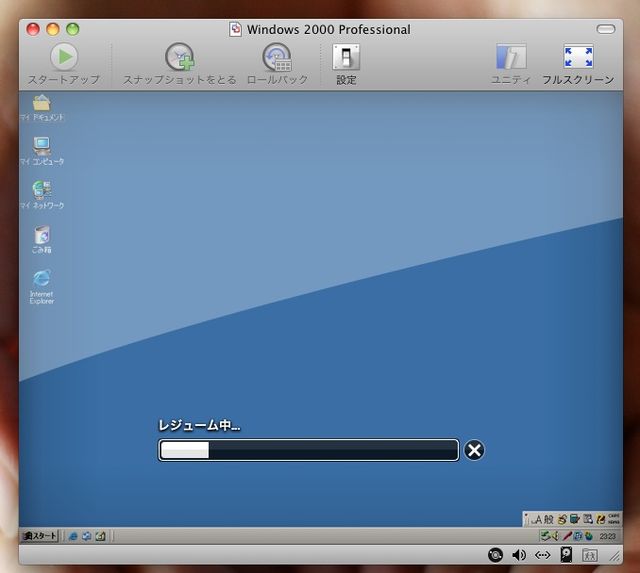Screen dimensions: 640x573
Task: Click the hard disk status icon
Action: [566, 555]
